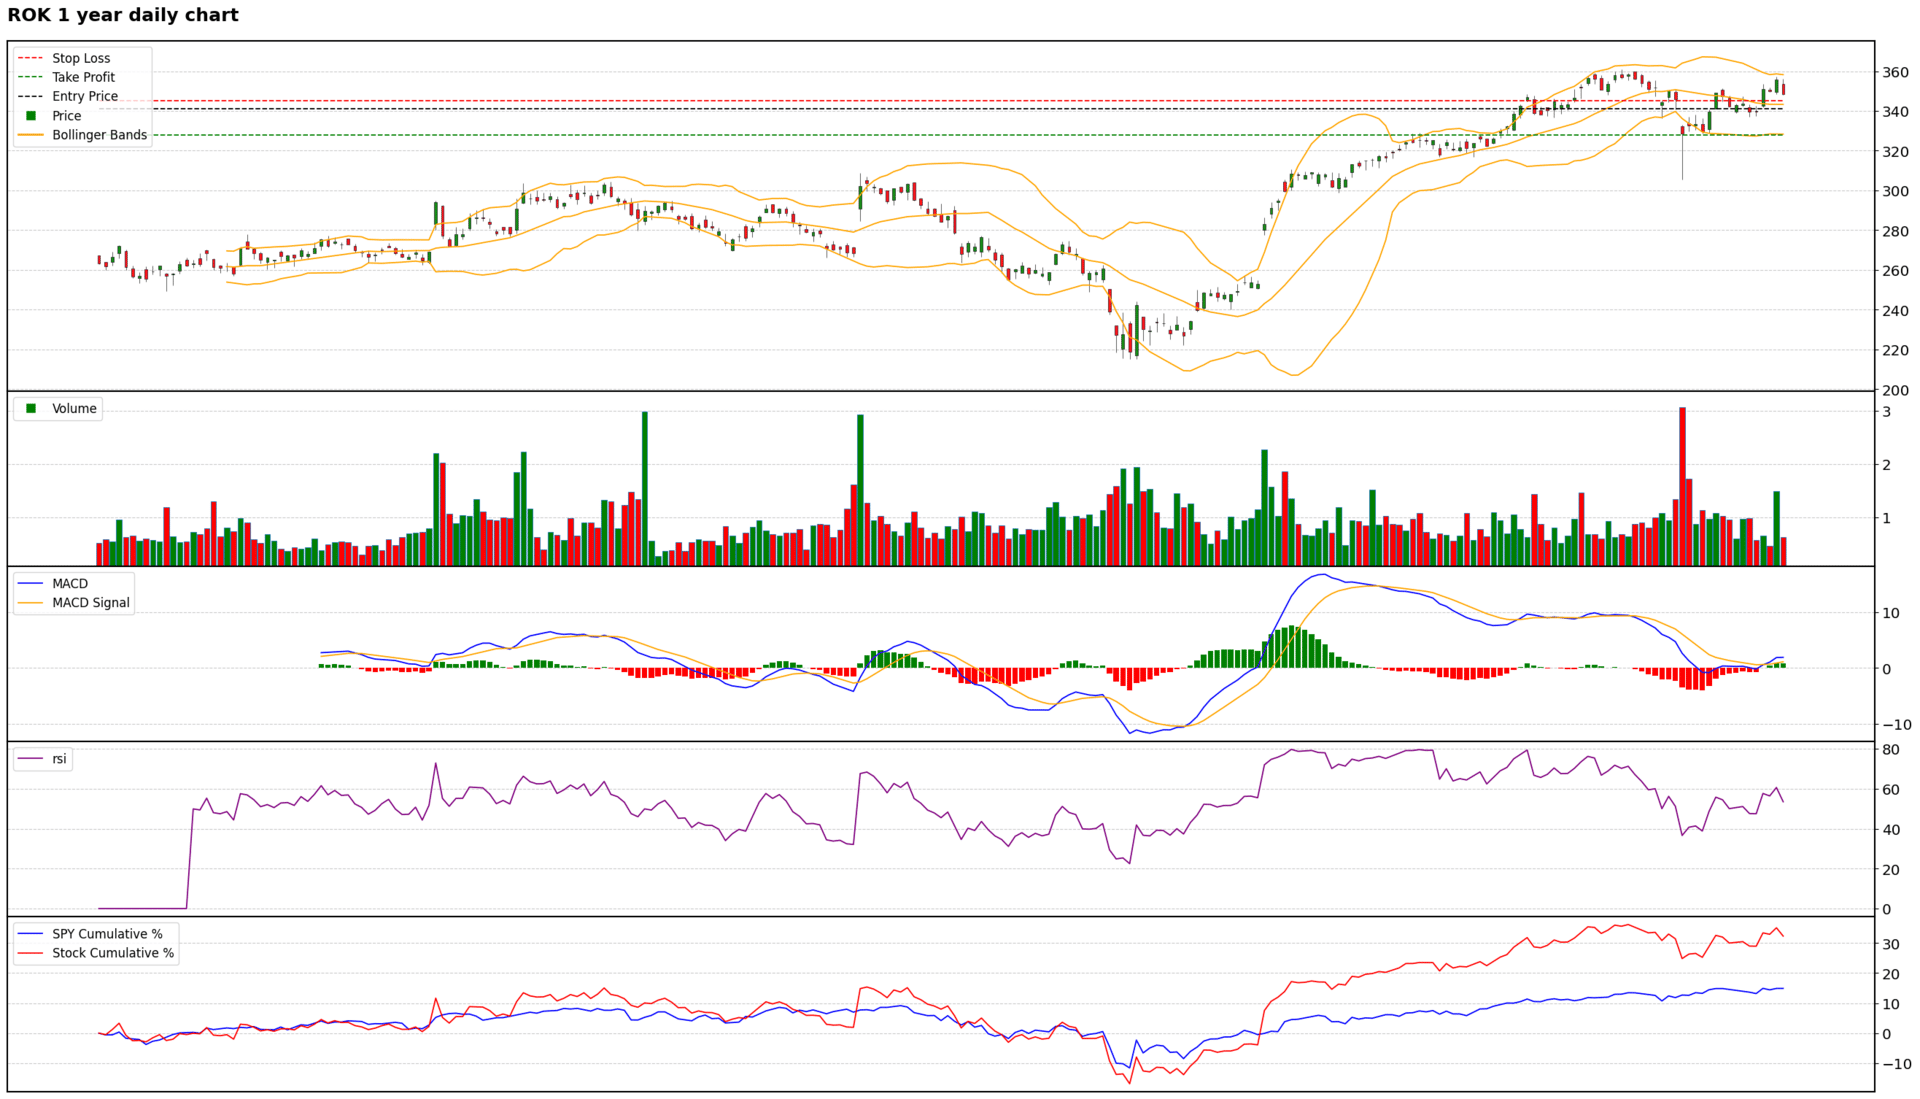This screenshot has width=1920, height=1099.
Task: Click the rsi legend label
Action: (x=60, y=759)
